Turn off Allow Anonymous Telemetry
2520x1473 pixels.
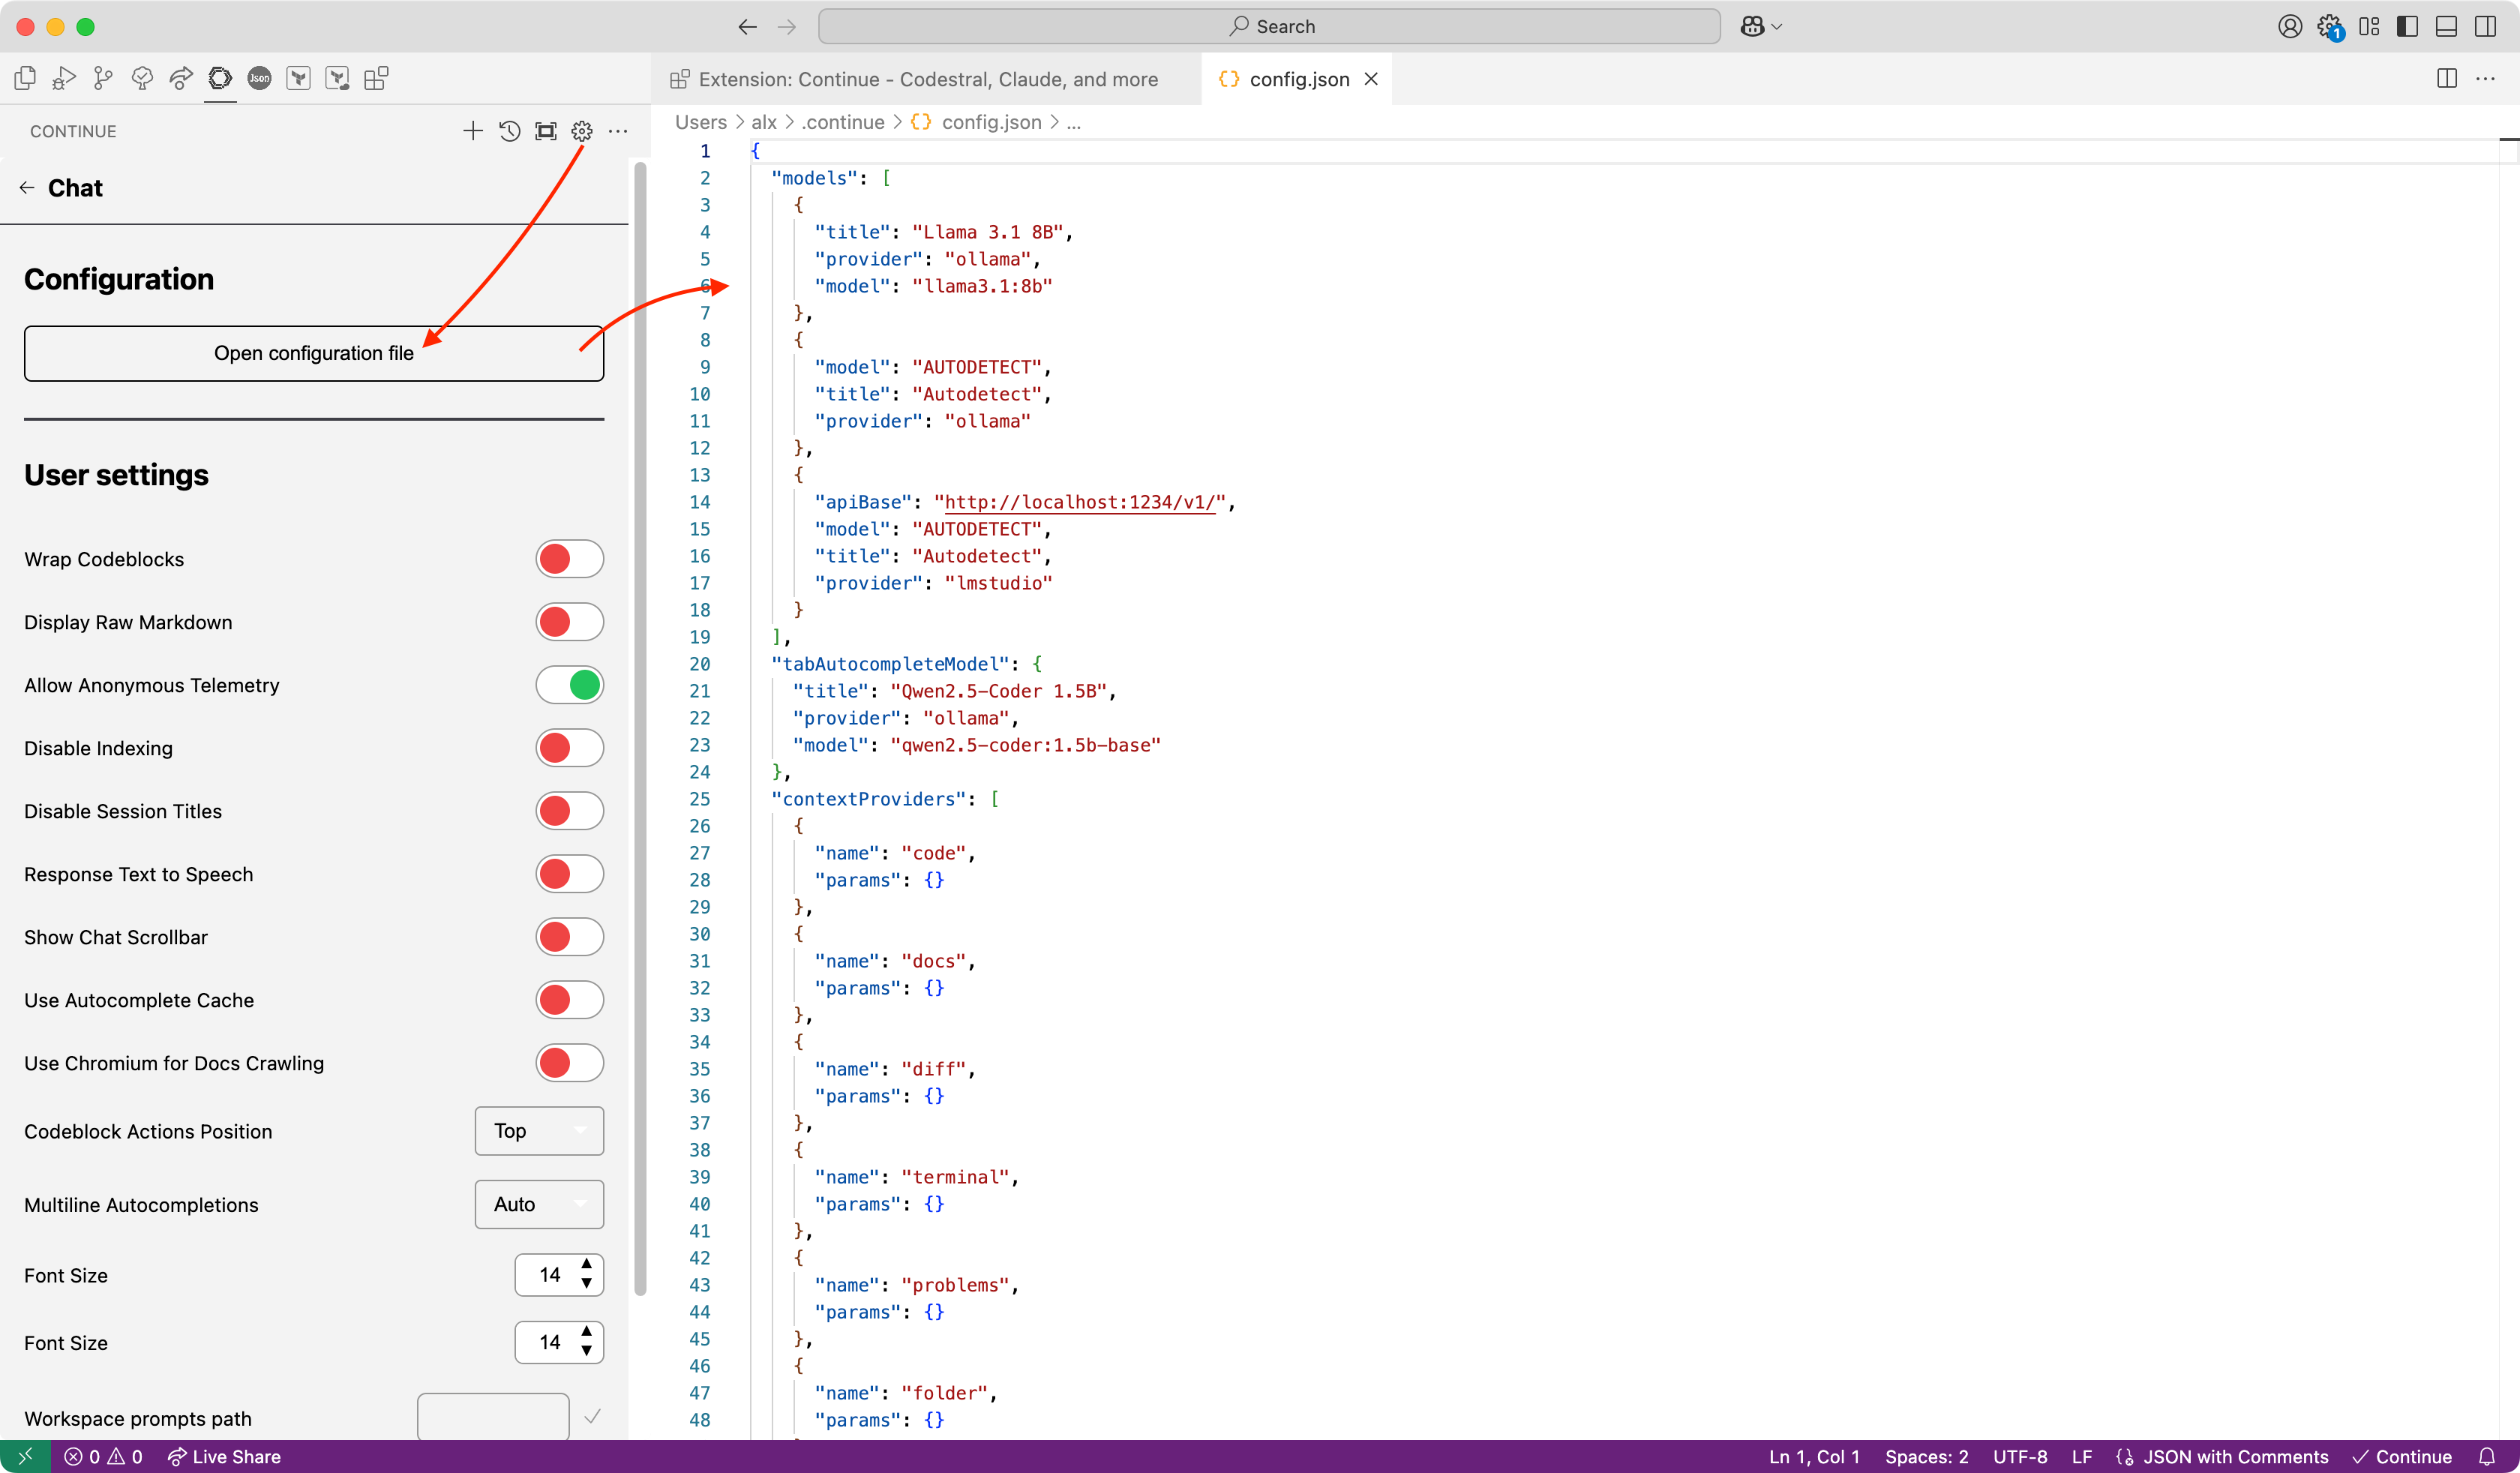569,685
